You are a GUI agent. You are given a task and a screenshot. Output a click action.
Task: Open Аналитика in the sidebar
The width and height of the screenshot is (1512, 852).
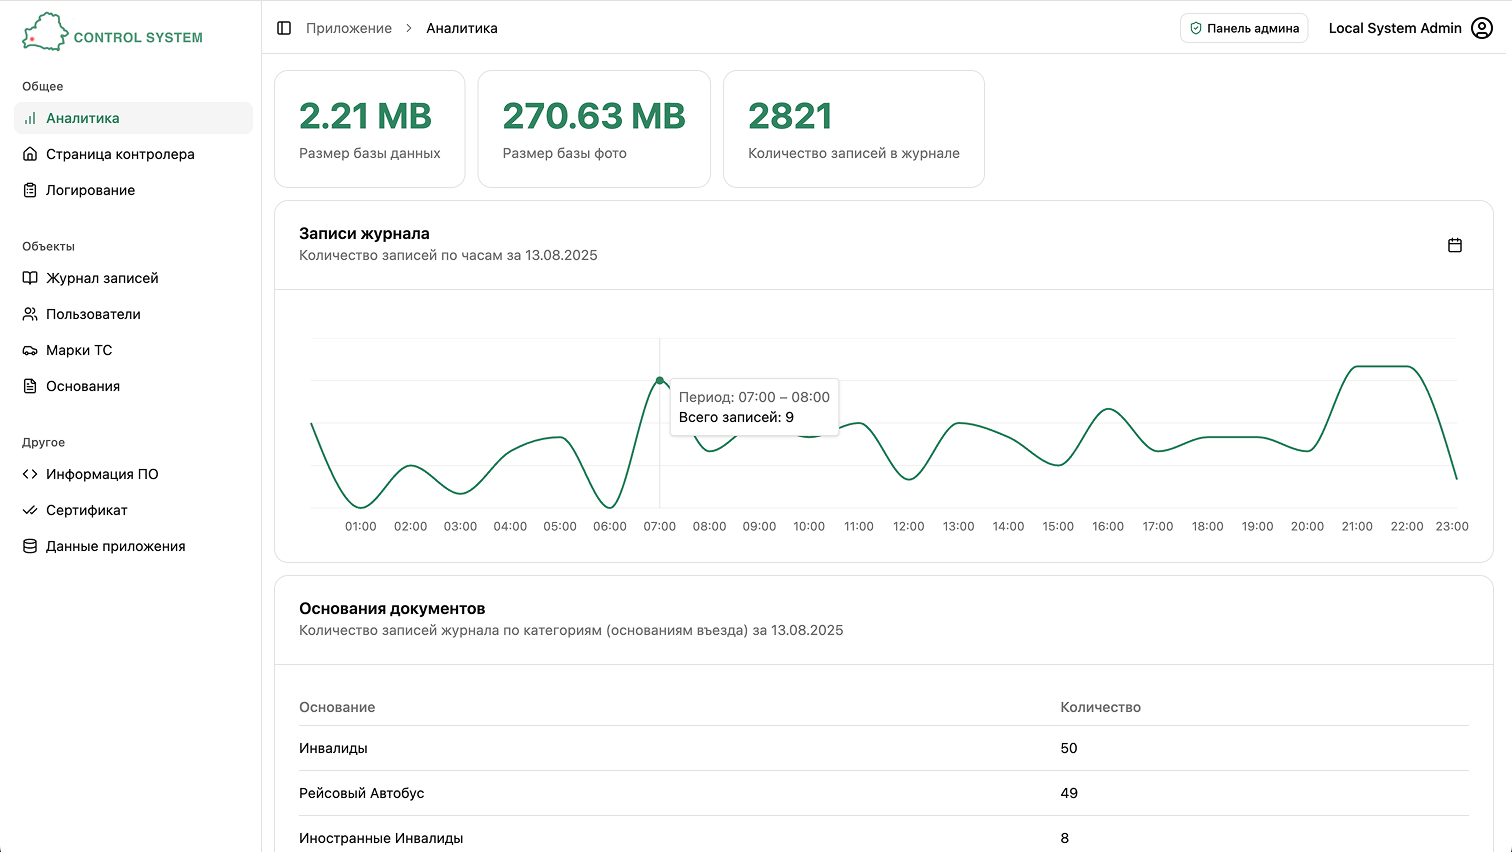pos(133,118)
